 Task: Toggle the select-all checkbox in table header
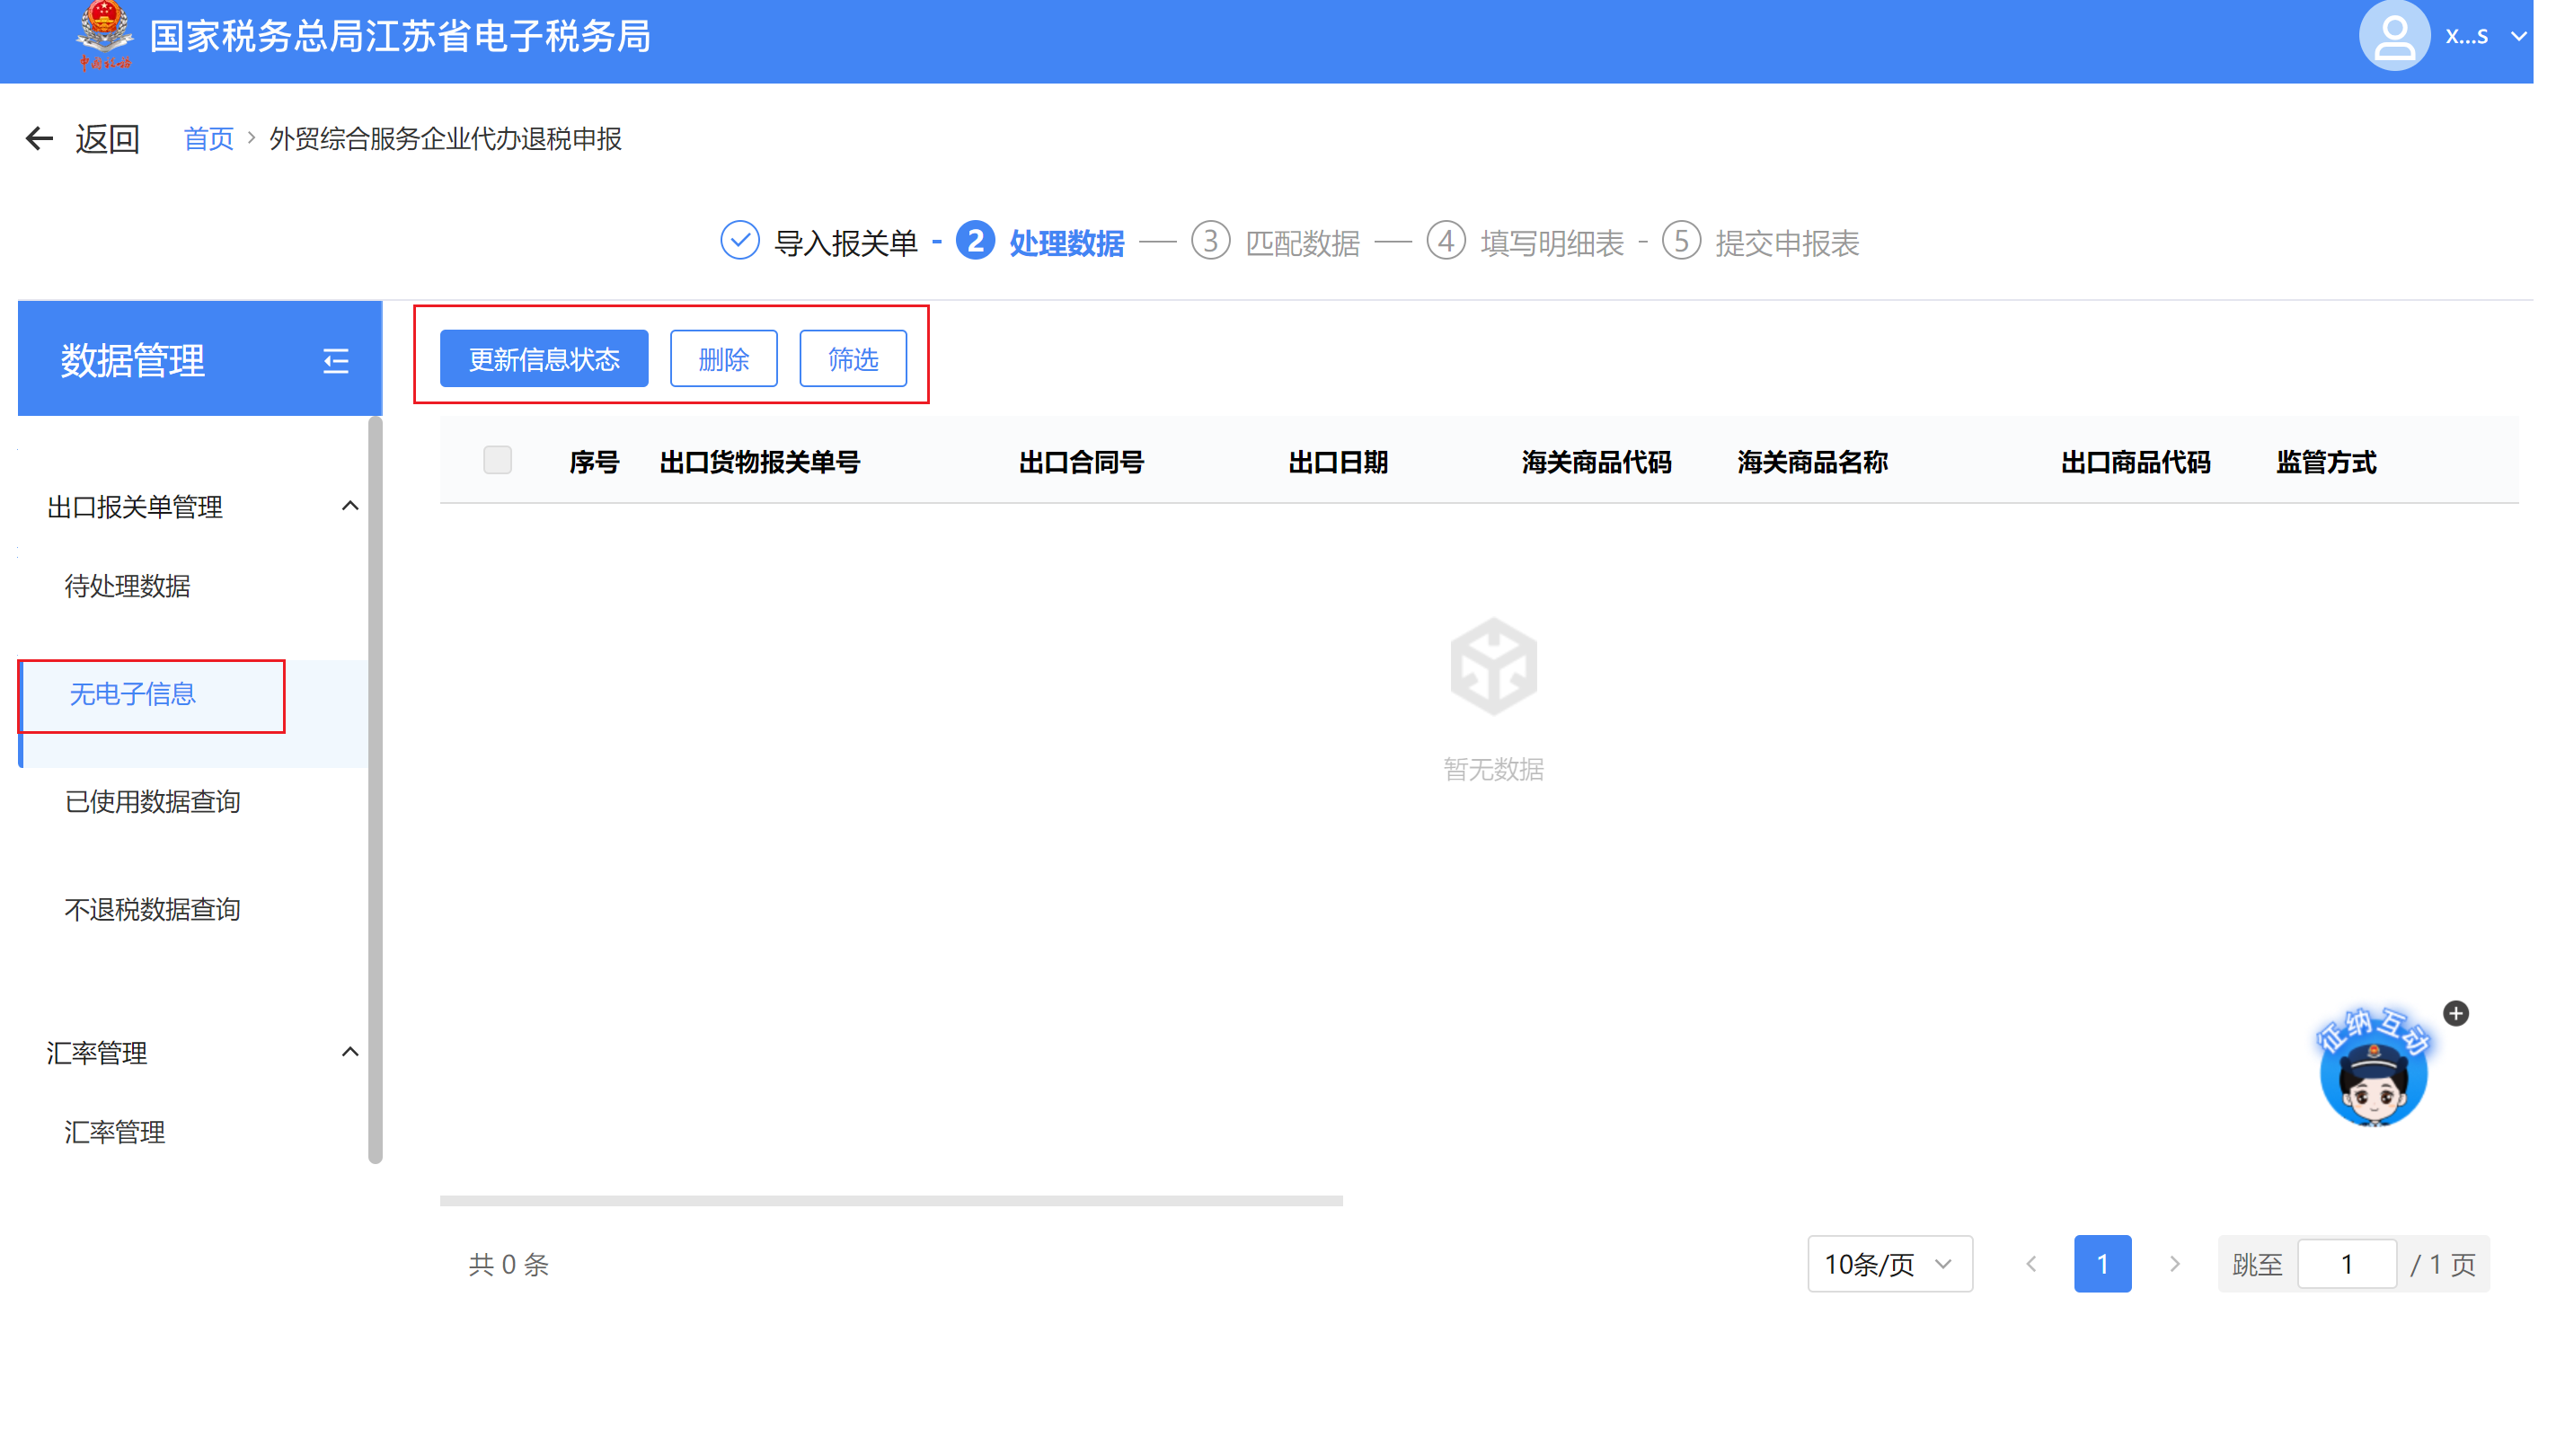pyautogui.click(x=497, y=460)
